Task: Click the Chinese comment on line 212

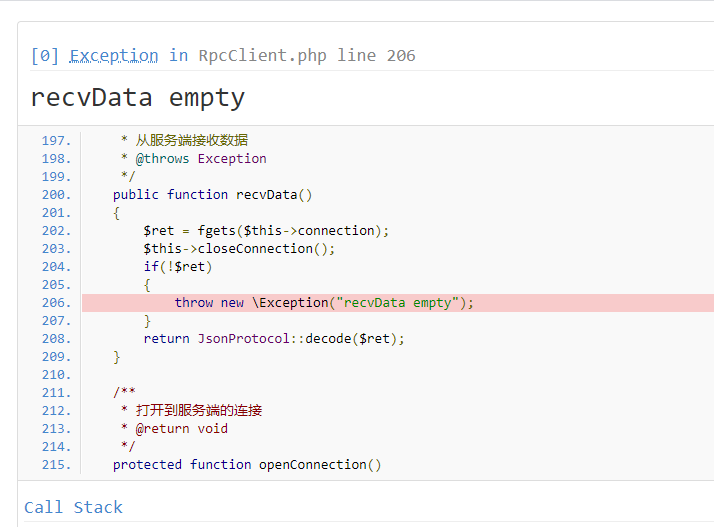Action: 199,411
